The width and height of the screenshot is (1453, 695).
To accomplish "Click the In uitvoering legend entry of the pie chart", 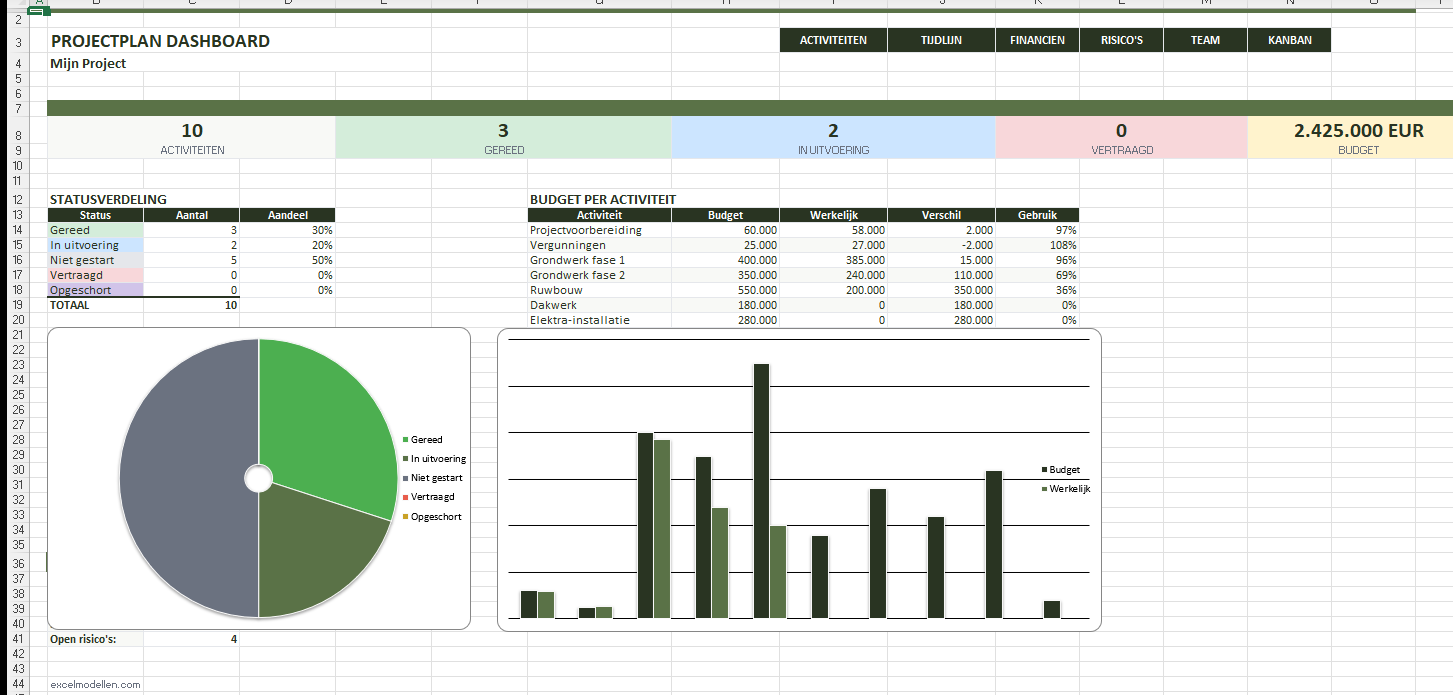I will 438,459.
